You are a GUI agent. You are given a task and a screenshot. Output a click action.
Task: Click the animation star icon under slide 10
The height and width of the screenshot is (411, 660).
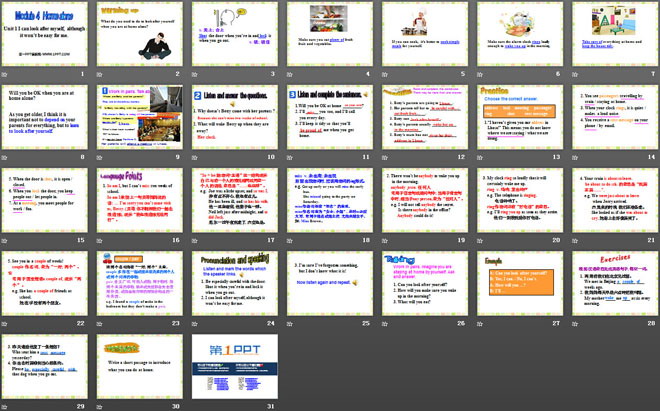coord(195,157)
